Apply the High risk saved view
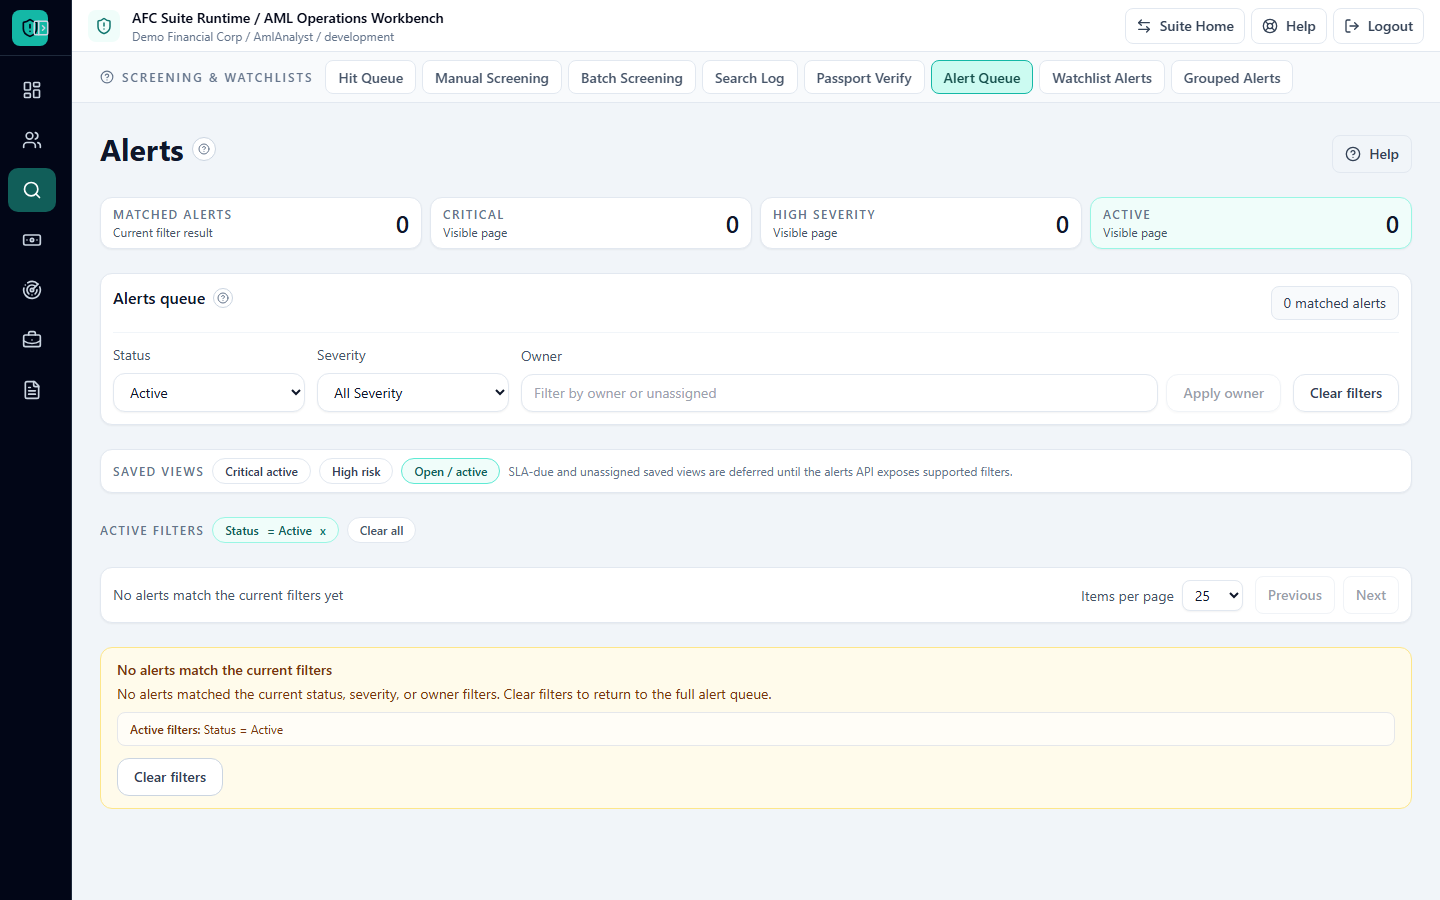This screenshot has width=1440, height=900. (x=356, y=471)
